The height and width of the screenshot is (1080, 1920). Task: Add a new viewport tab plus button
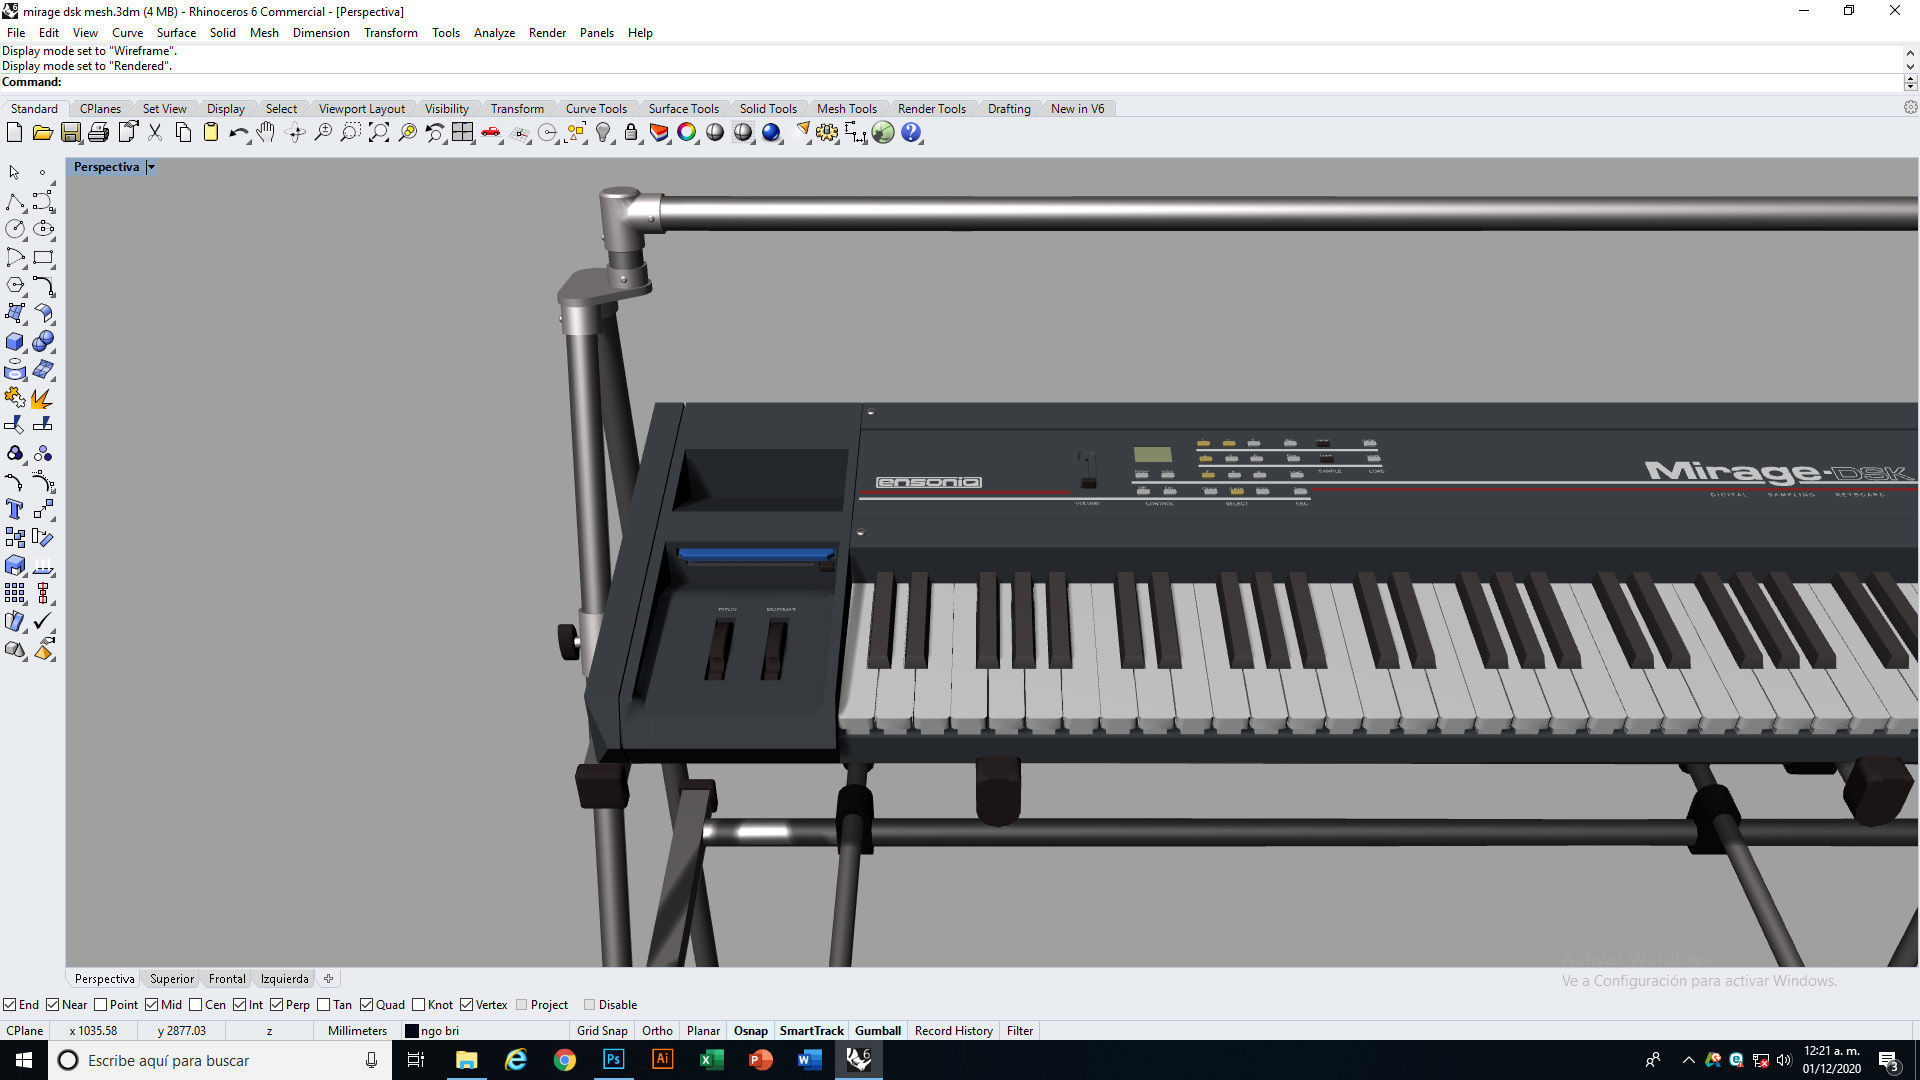(328, 979)
